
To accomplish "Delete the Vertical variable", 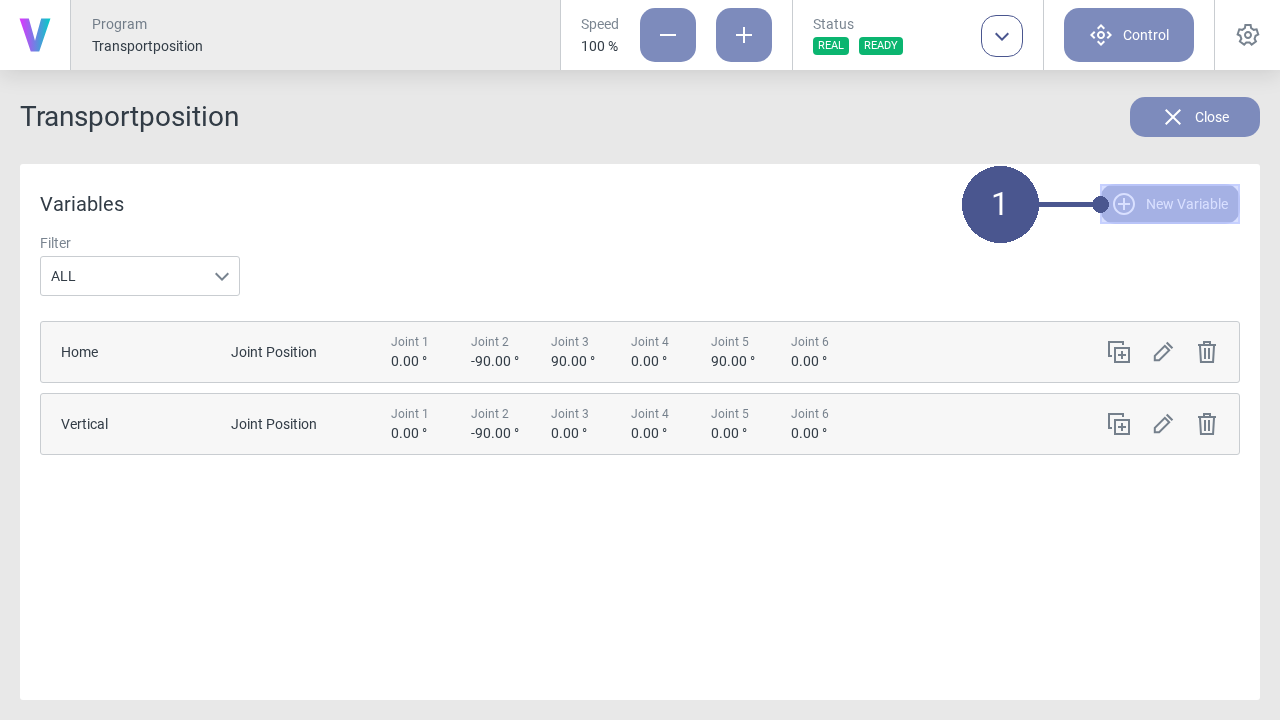I will point(1206,424).
